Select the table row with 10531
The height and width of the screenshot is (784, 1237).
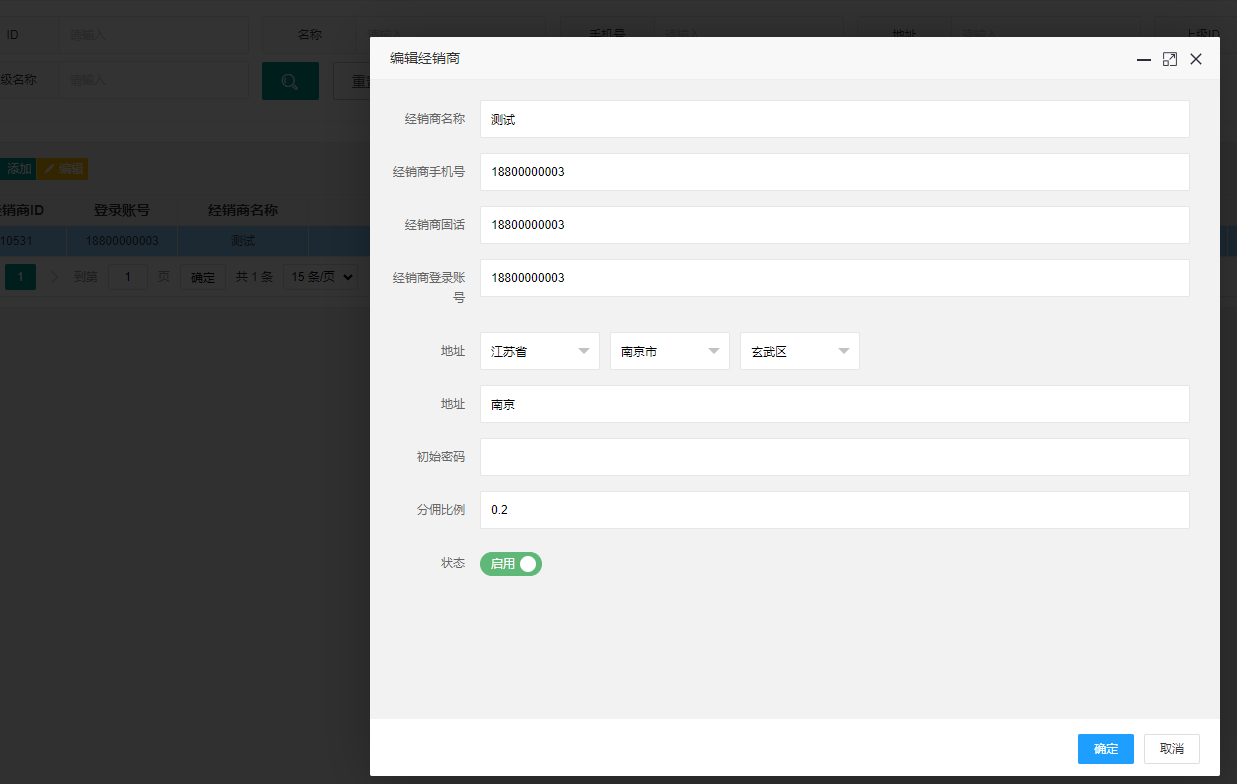click(185, 241)
